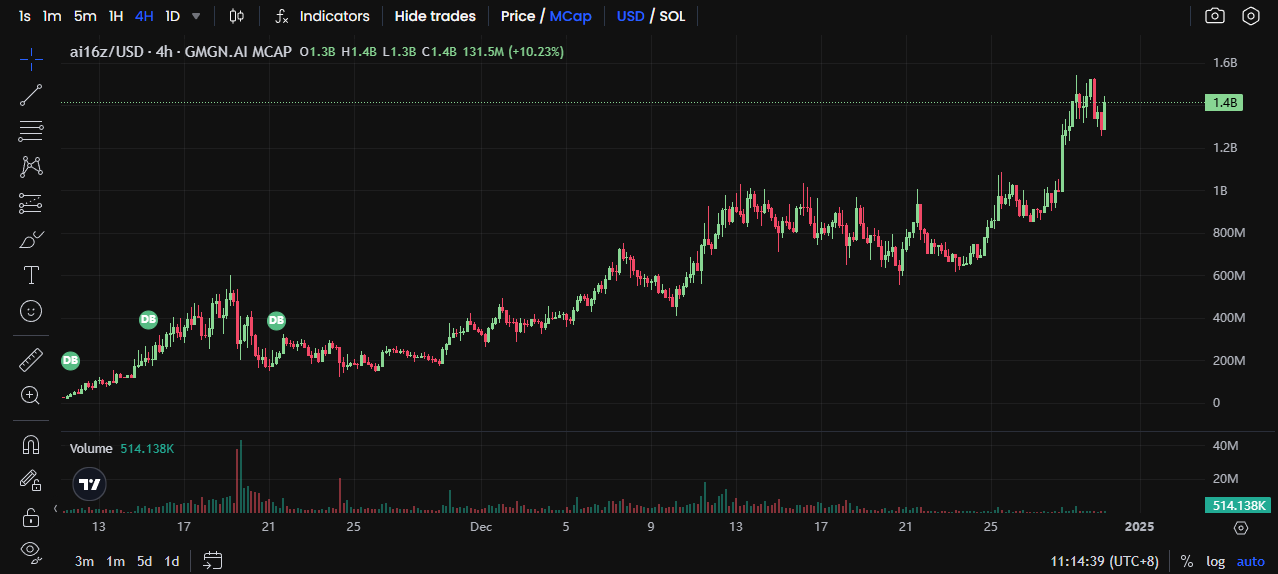
Task: Open the Indicators dialog
Action: click(x=323, y=16)
